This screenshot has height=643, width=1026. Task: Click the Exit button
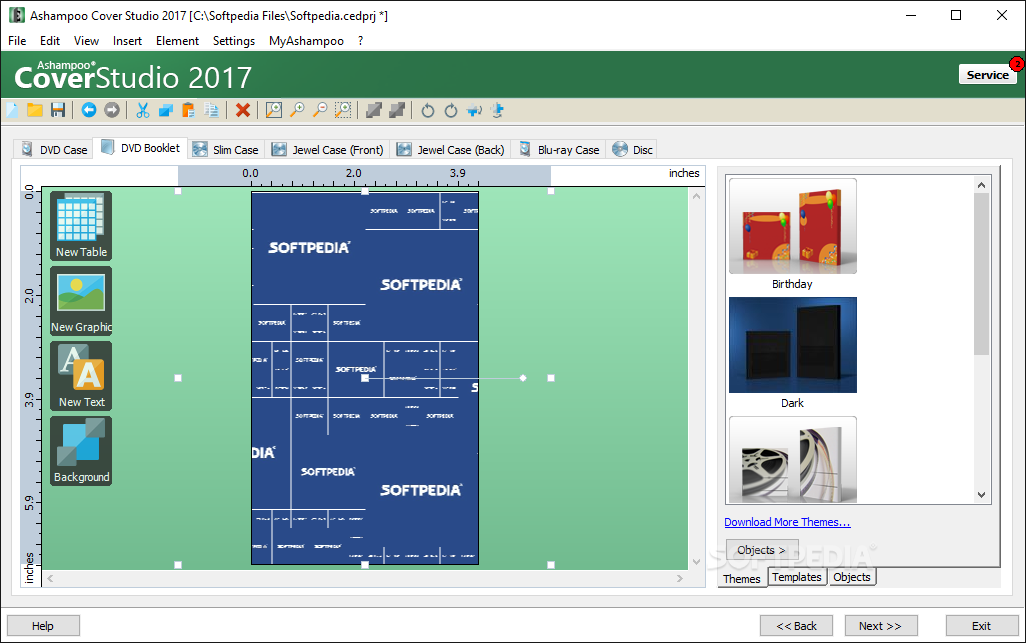tap(982, 626)
